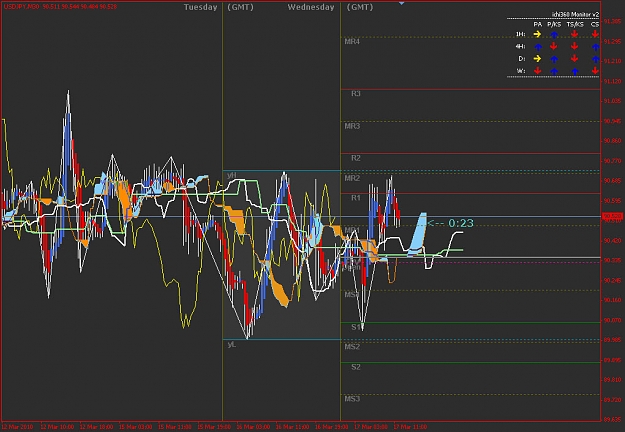Click the '15 Mar 03:00' time axis label
625x432 pixels.
coord(136,427)
